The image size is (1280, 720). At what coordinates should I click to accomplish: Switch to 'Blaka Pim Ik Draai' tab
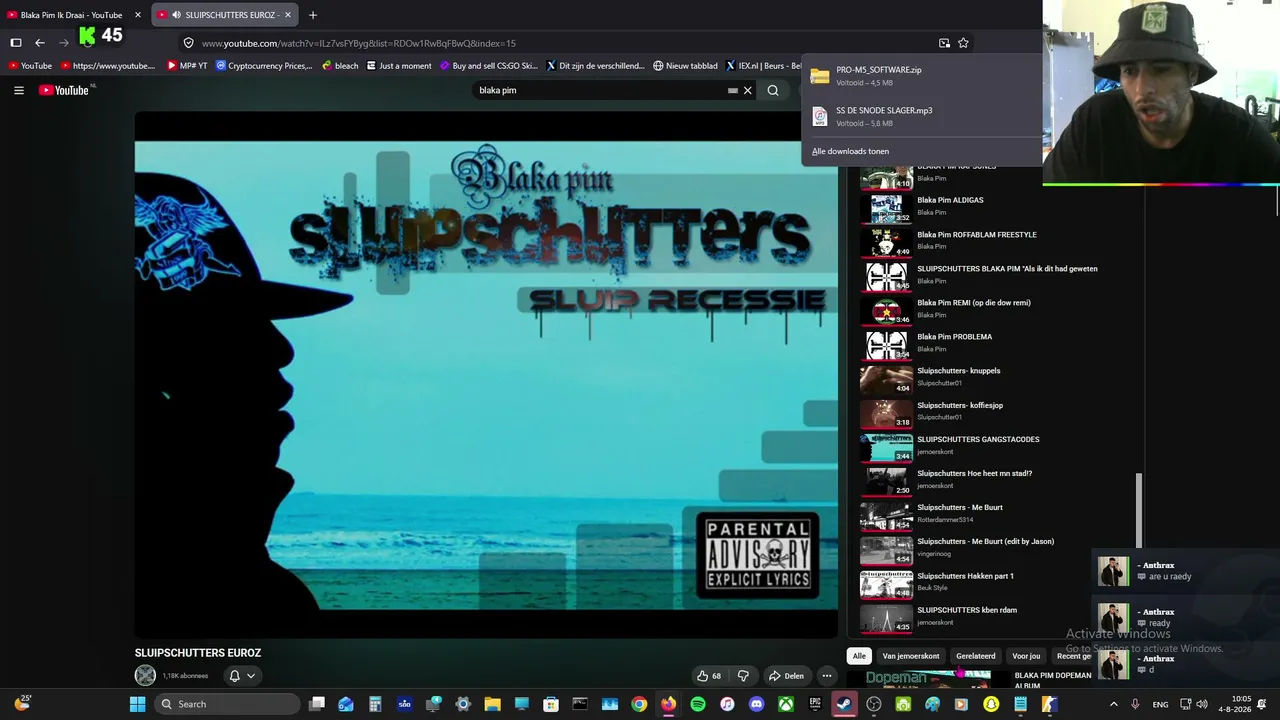pyautogui.click(x=70, y=15)
